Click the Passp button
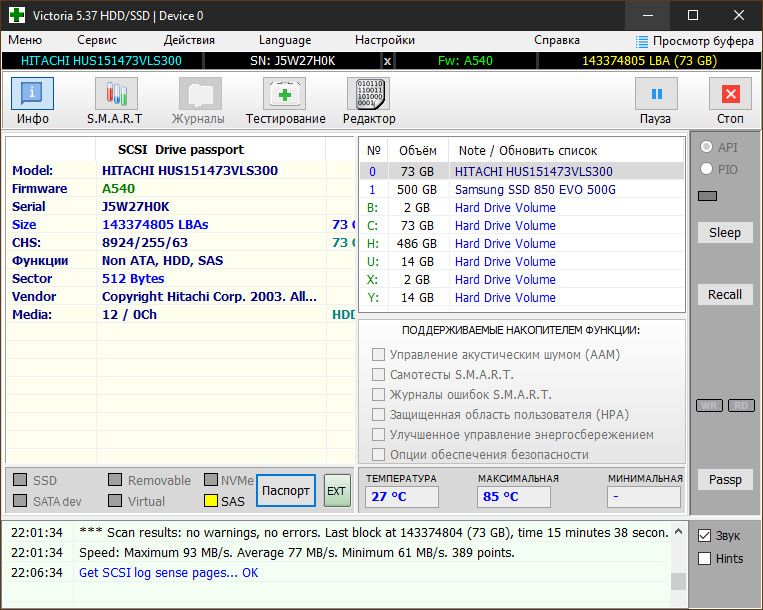The height and width of the screenshot is (610, 763). coord(725,480)
